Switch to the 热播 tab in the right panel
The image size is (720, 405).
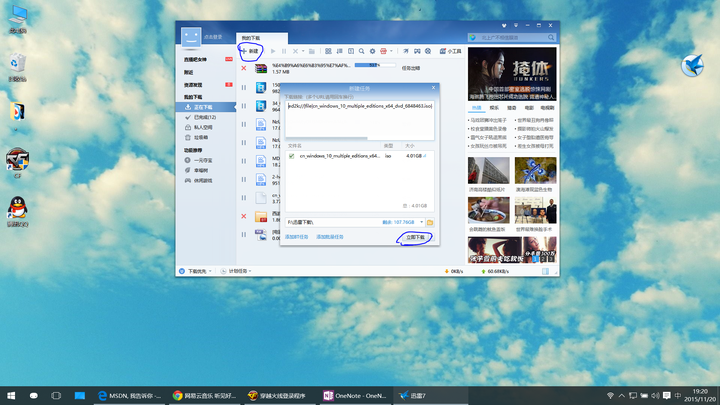coord(477,108)
